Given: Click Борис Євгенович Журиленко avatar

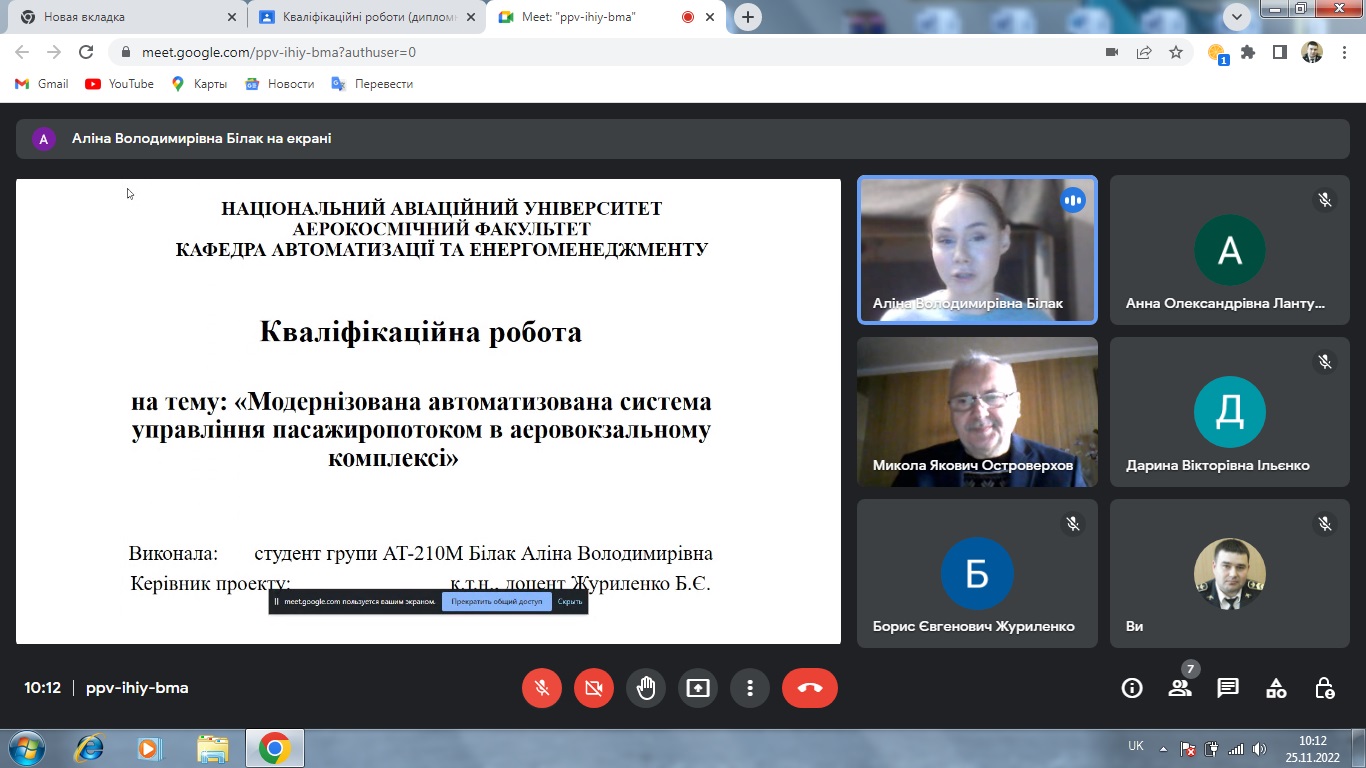Looking at the screenshot, I should (x=977, y=574).
